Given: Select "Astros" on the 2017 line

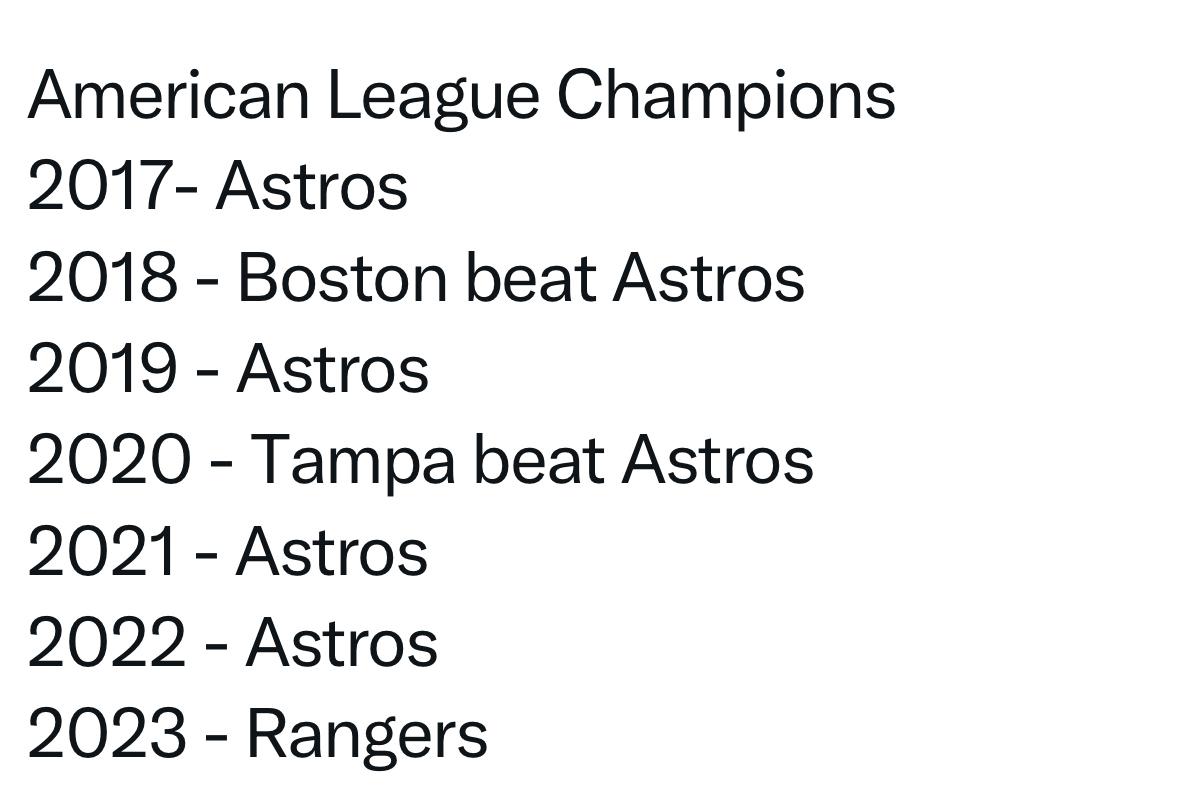Looking at the screenshot, I should [x=311, y=187].
